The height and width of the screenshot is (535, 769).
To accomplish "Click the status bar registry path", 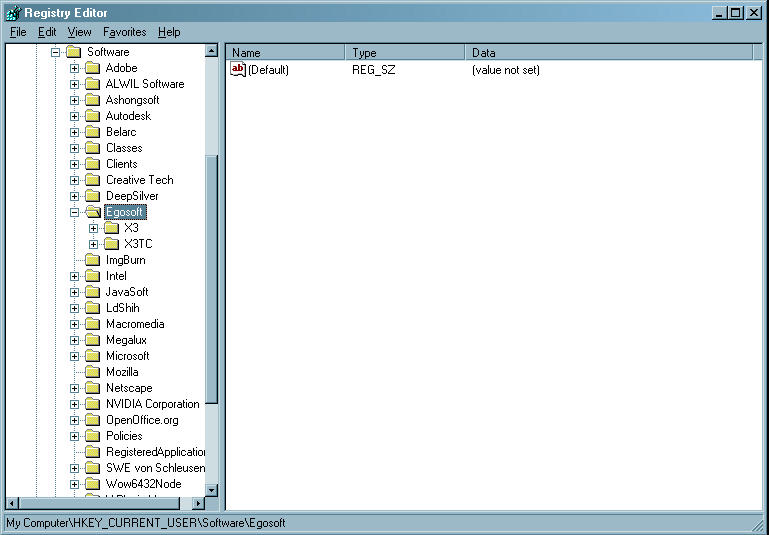I will point(146,523).
